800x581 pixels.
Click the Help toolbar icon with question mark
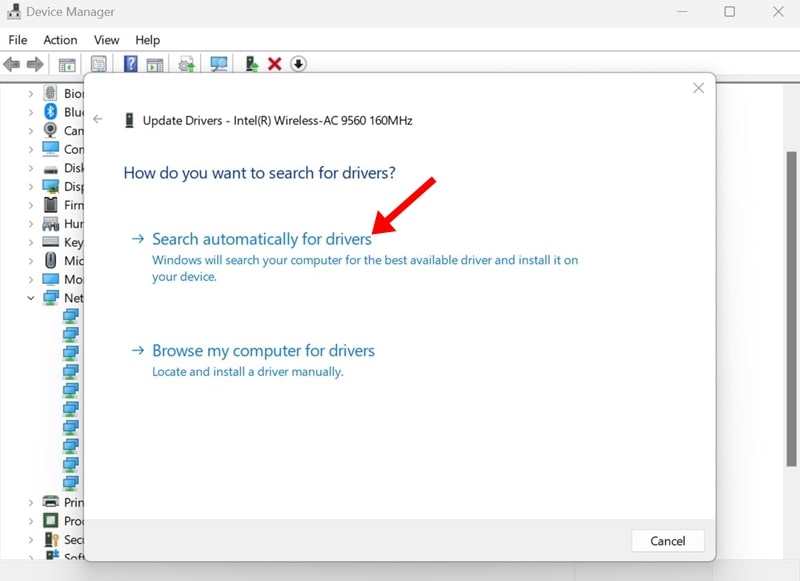pos(130,64)
